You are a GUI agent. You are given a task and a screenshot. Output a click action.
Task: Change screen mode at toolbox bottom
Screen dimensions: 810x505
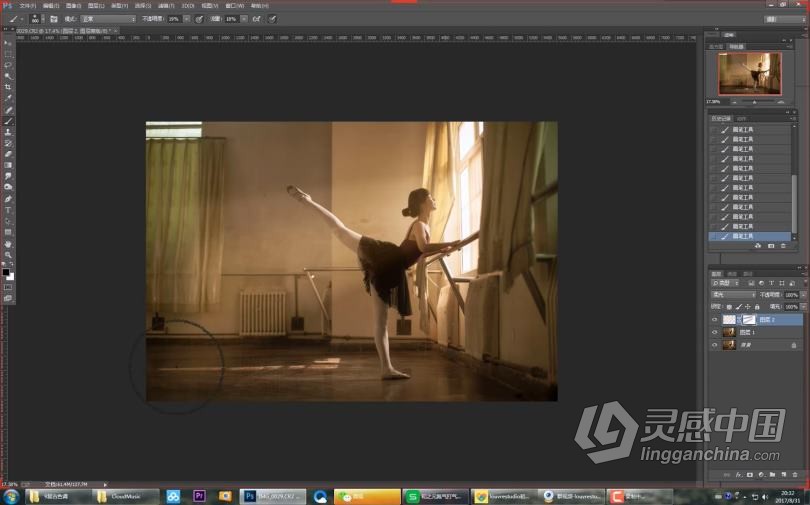click(8, 298)
